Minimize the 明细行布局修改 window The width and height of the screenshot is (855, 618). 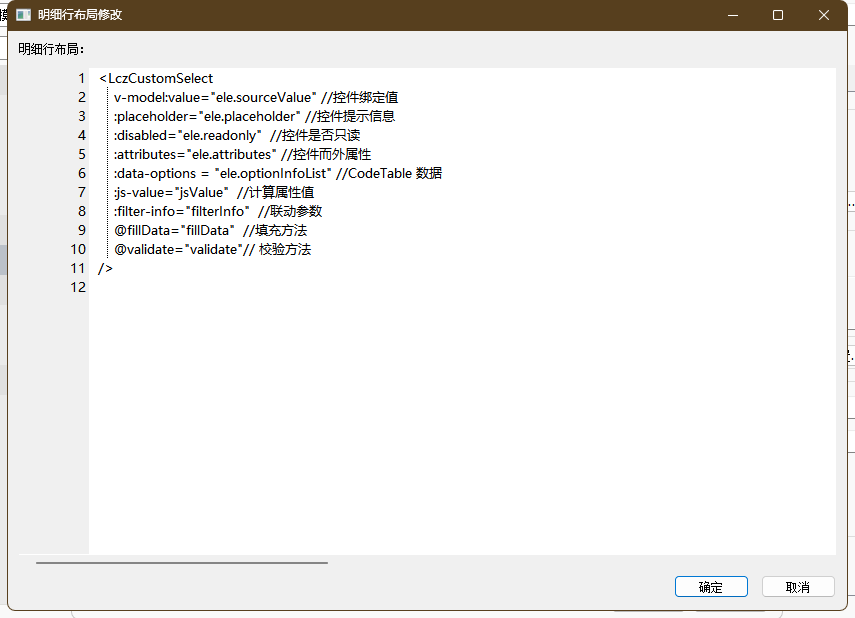coord(733,15)
